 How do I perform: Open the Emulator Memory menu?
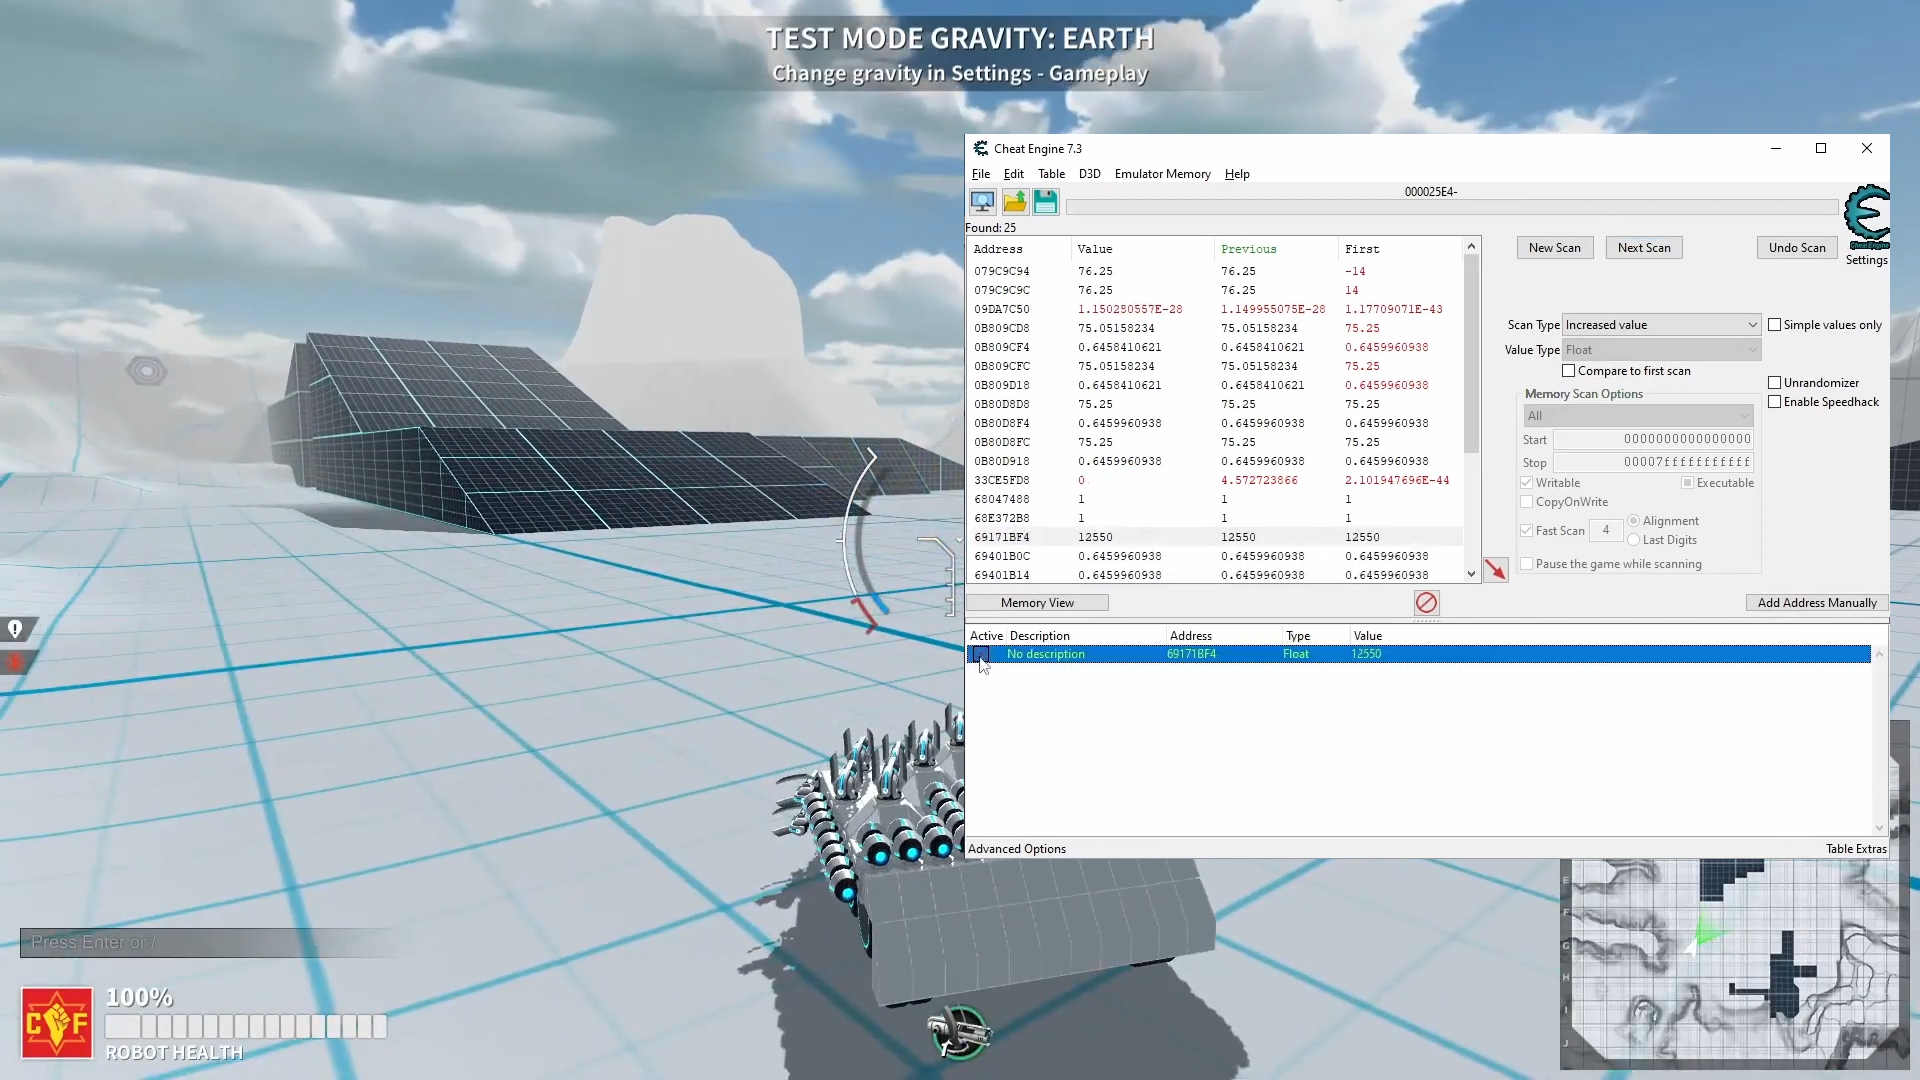[1162, 174]
